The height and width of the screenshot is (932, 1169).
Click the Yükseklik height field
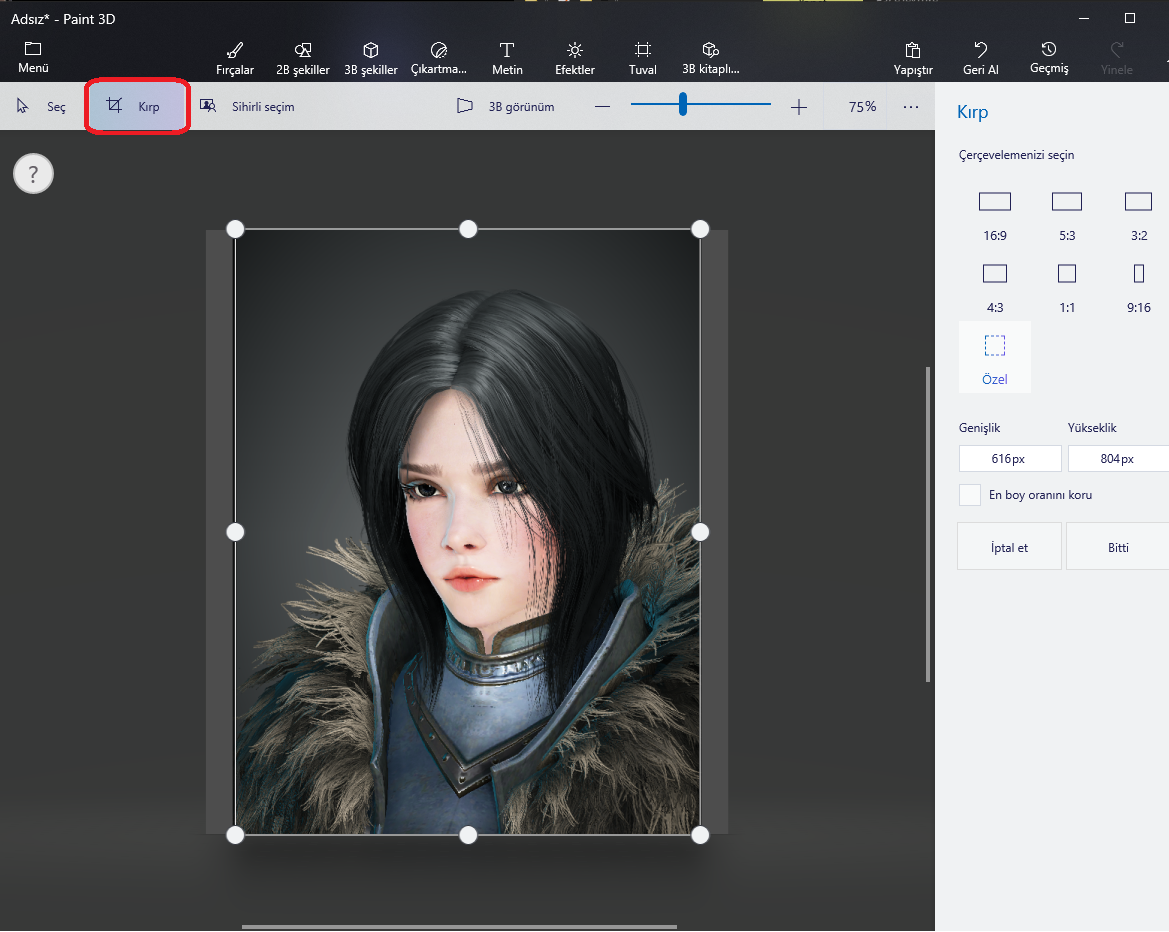pos(1118,459)
